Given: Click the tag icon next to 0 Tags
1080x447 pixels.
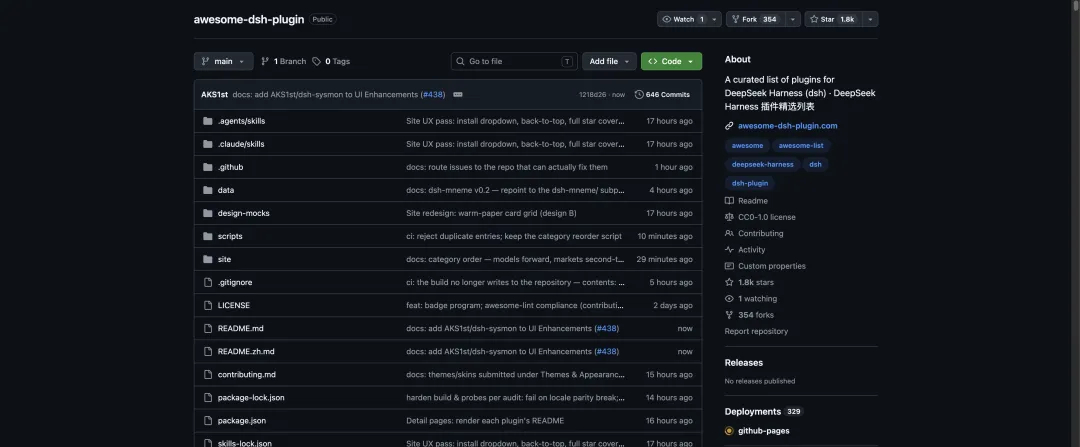Looking at the screenshot, I should (x=316, y=61).
